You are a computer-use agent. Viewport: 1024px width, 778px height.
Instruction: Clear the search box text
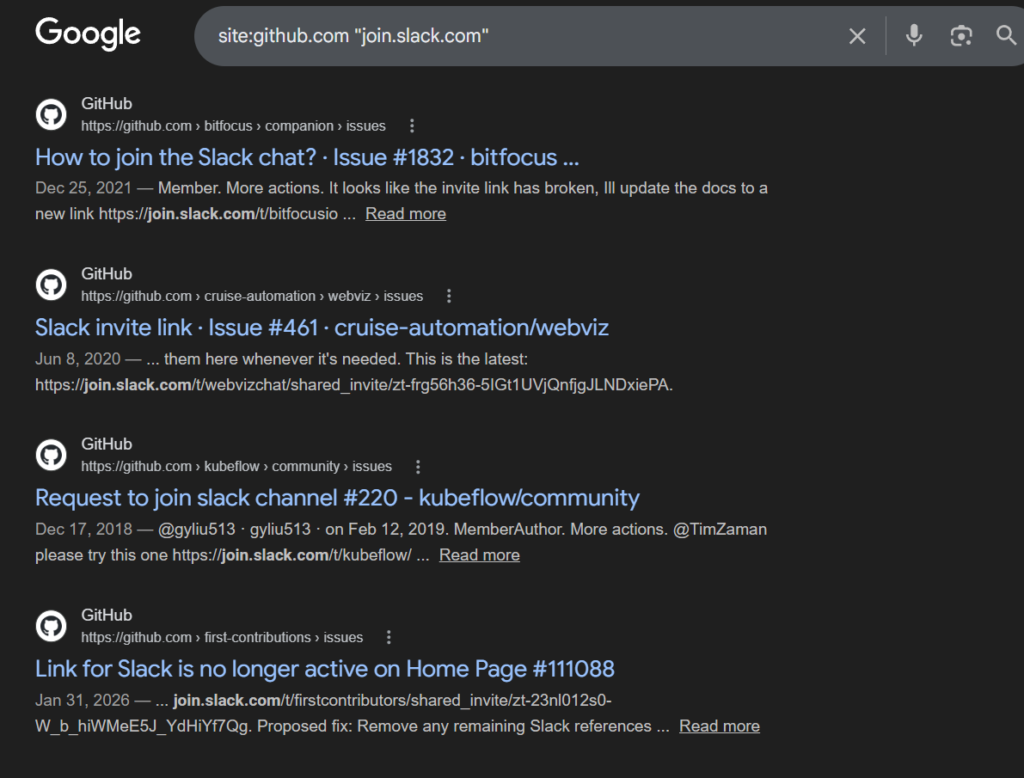857,36
